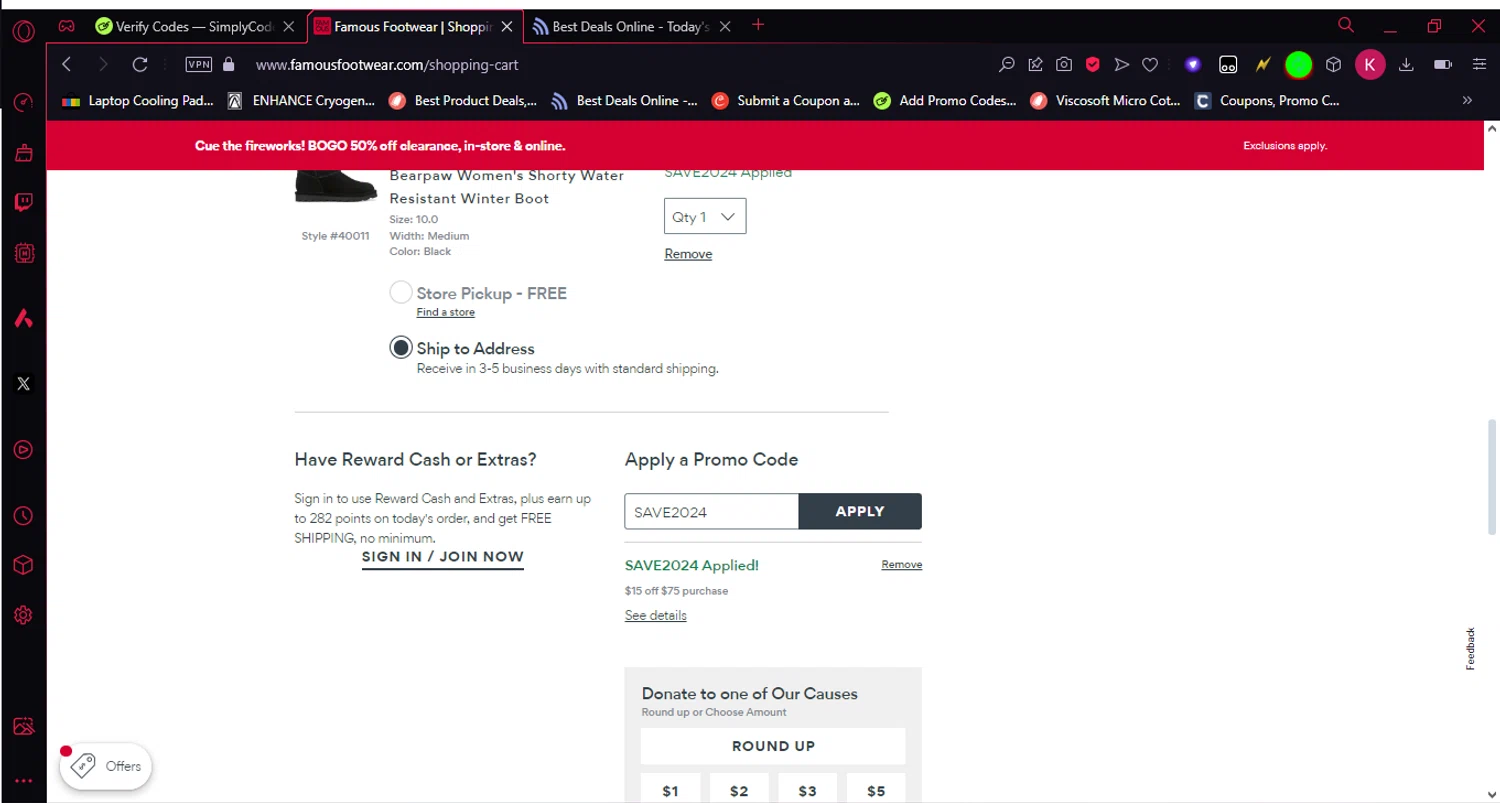
Task: Open history clock icon in sidebar
Action: [23, 516]
